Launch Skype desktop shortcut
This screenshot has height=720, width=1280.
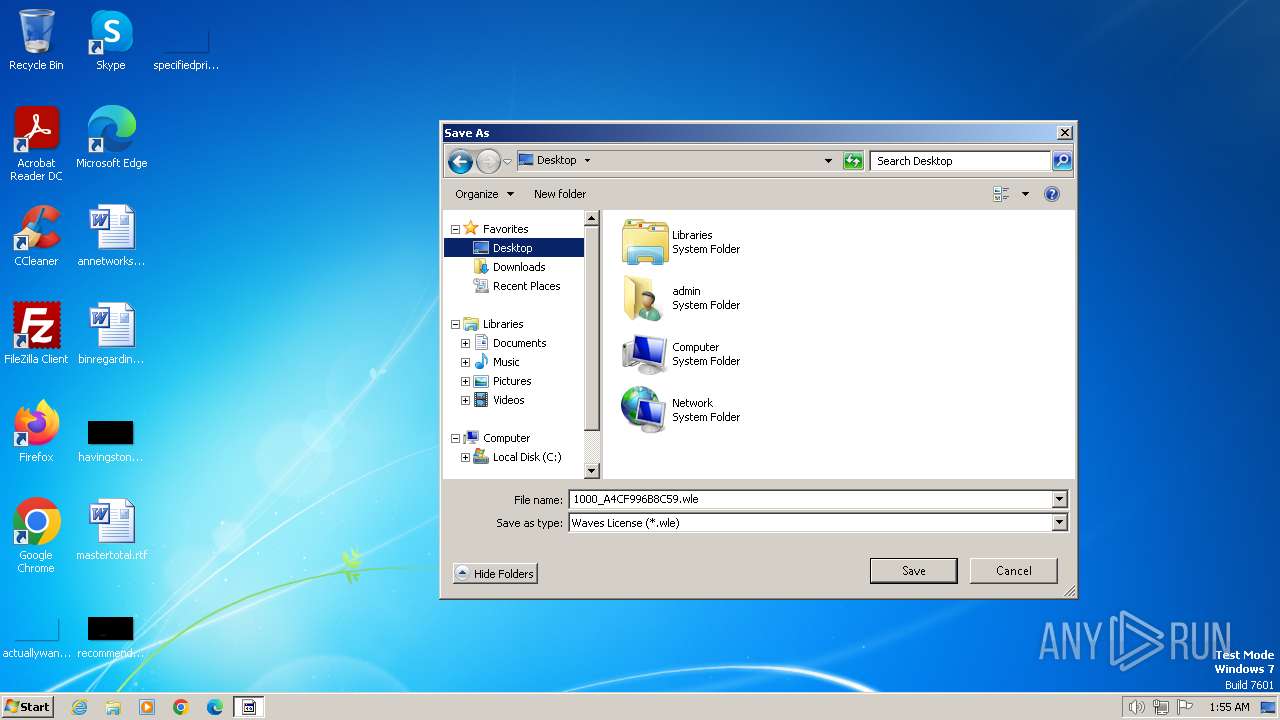[x=111, y=40]
